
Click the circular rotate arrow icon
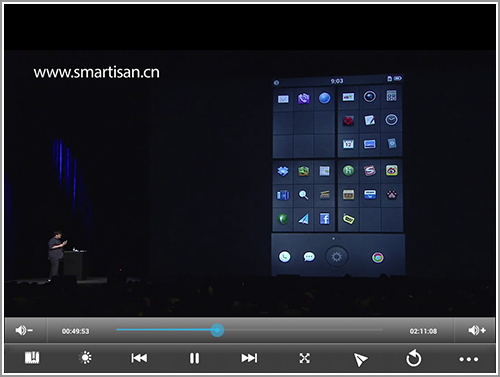coord(414,358)
